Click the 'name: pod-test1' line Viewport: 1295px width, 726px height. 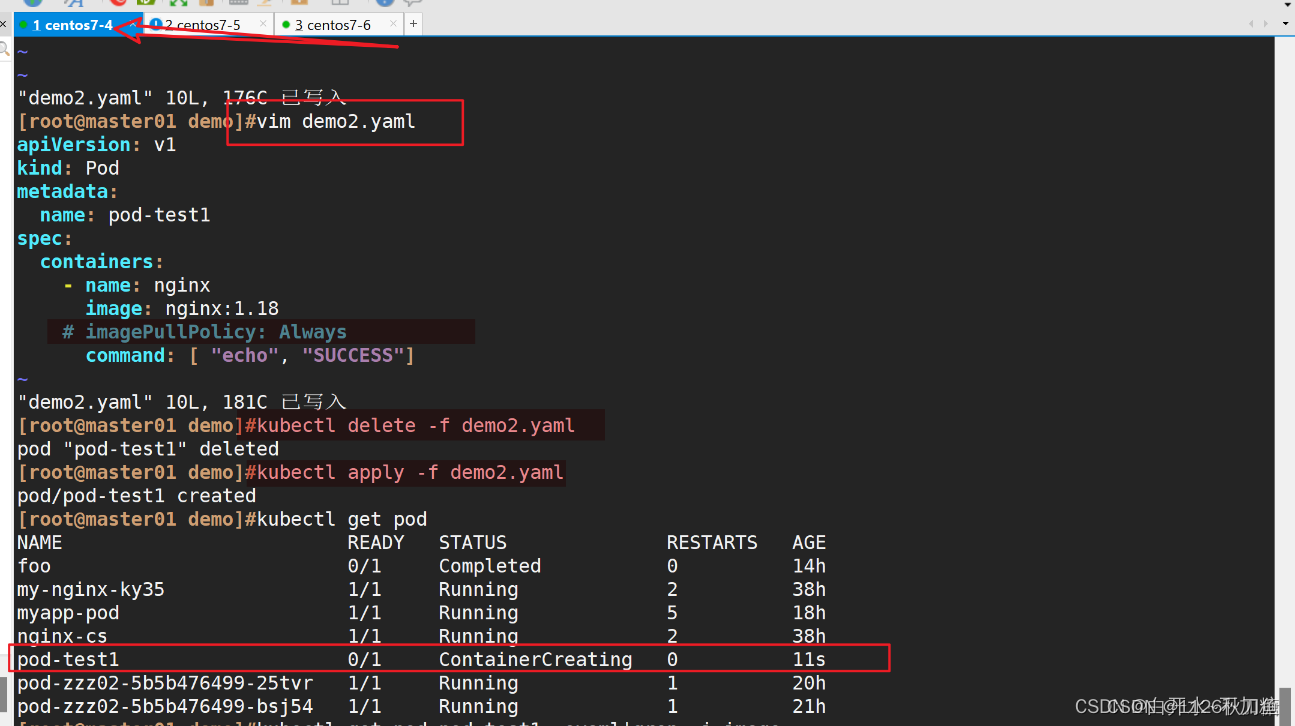click(x=125, y=215)
